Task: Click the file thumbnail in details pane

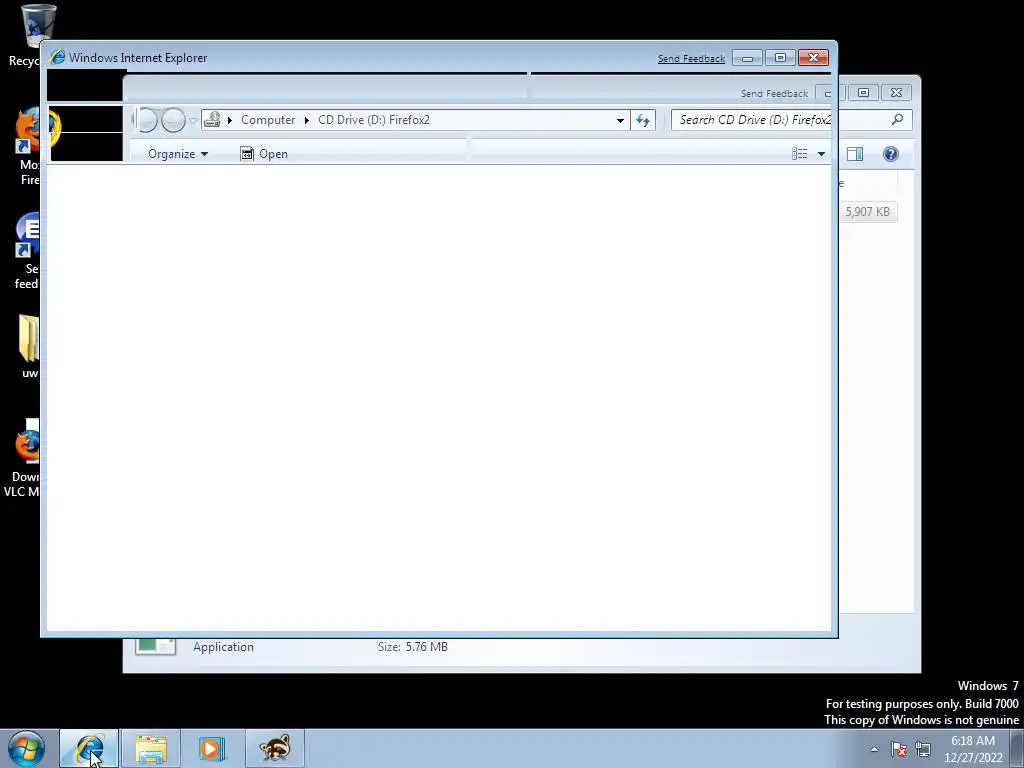Action: [x=155, y=647]
